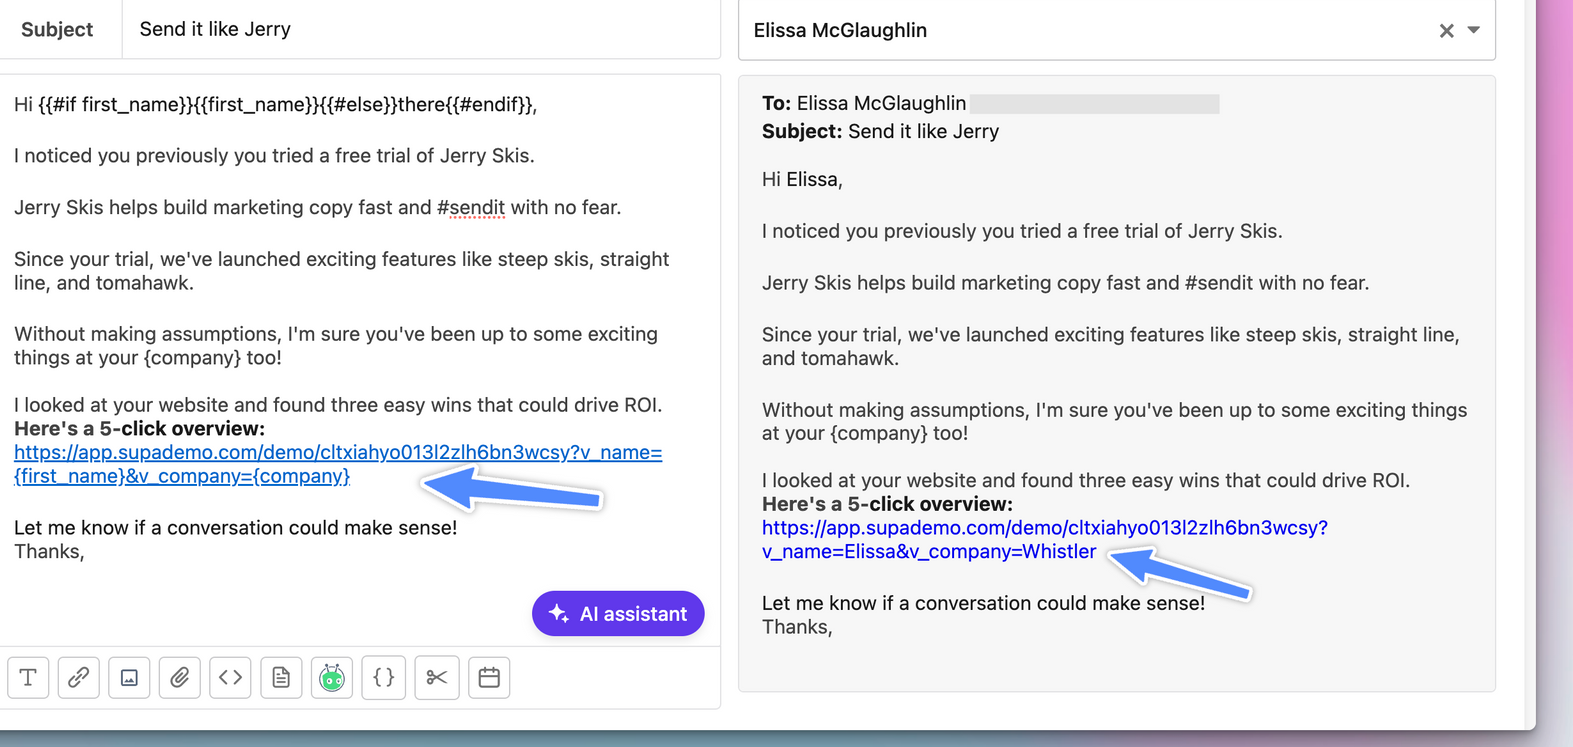Click 'I noticed you previously' line in editor

(x=275, y=156)
